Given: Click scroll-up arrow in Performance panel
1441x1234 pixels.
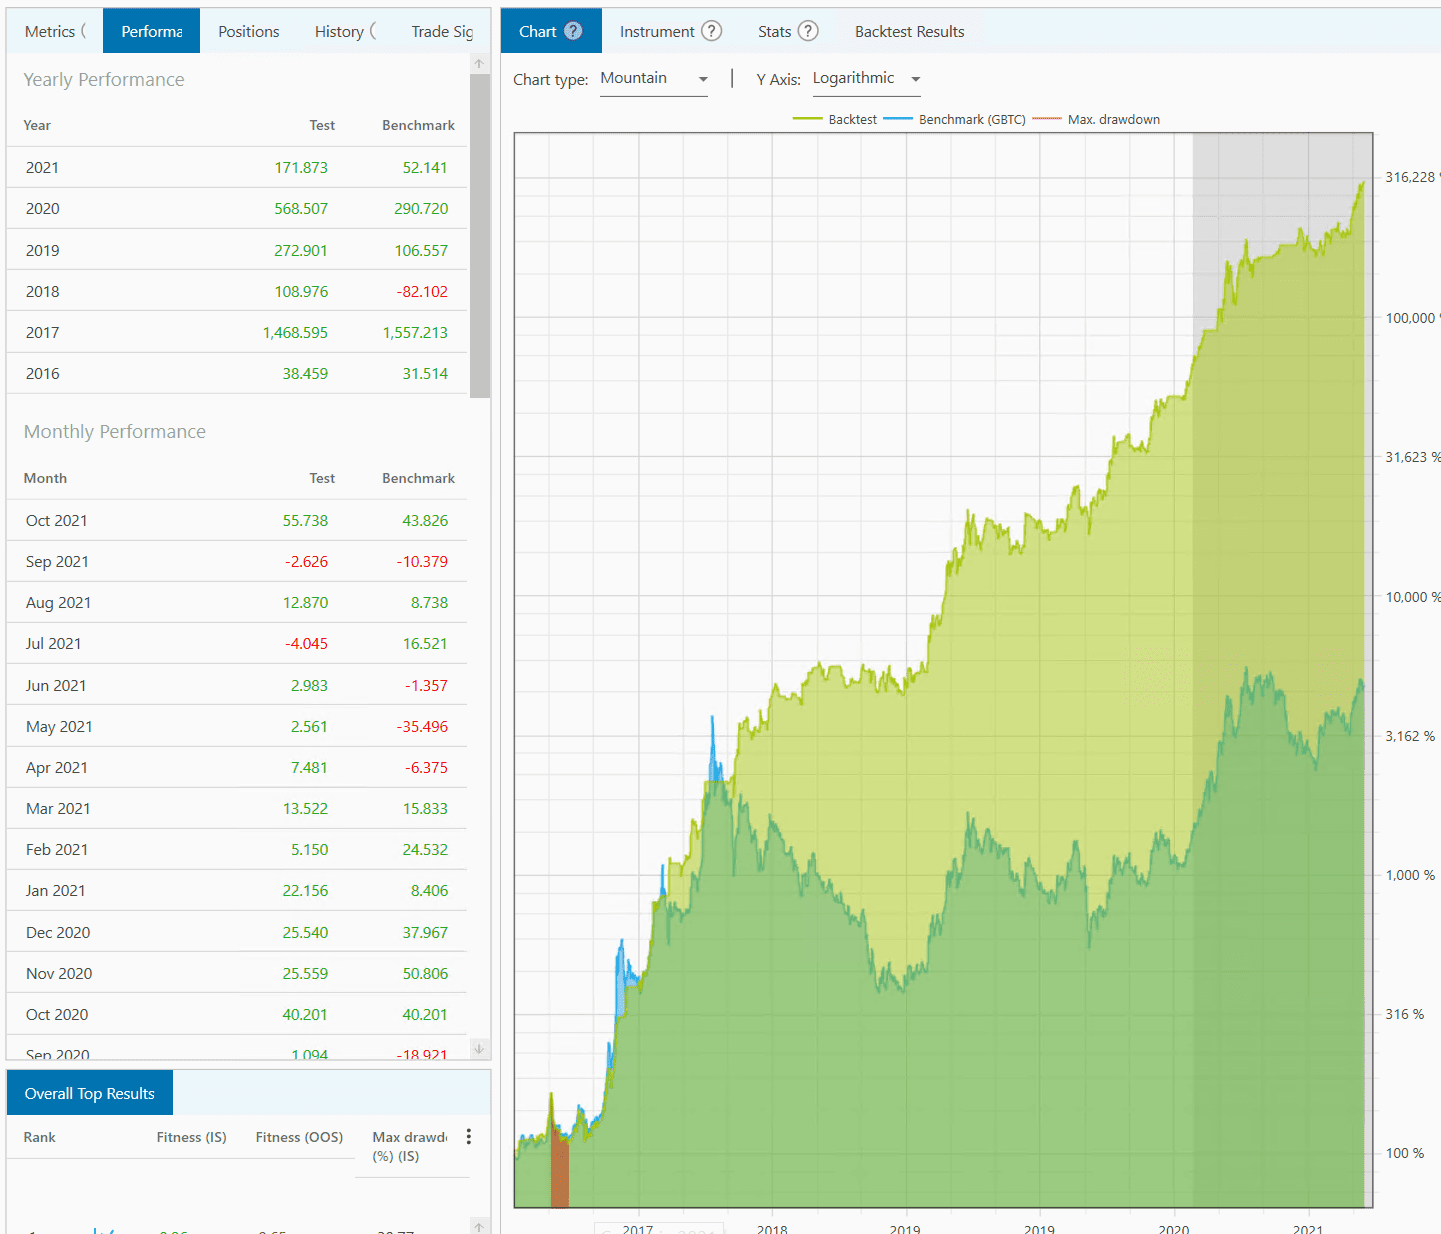Looking at the screenshot, I should pos(479,64).
